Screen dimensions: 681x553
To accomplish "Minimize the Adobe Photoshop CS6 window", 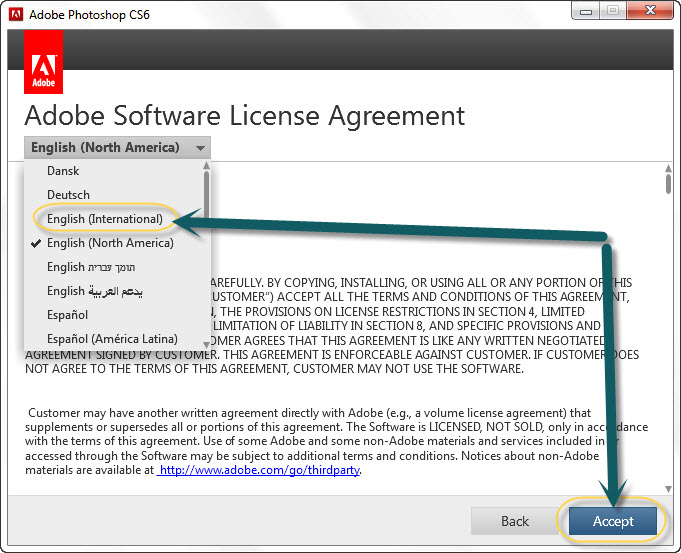I will (586, 11).
